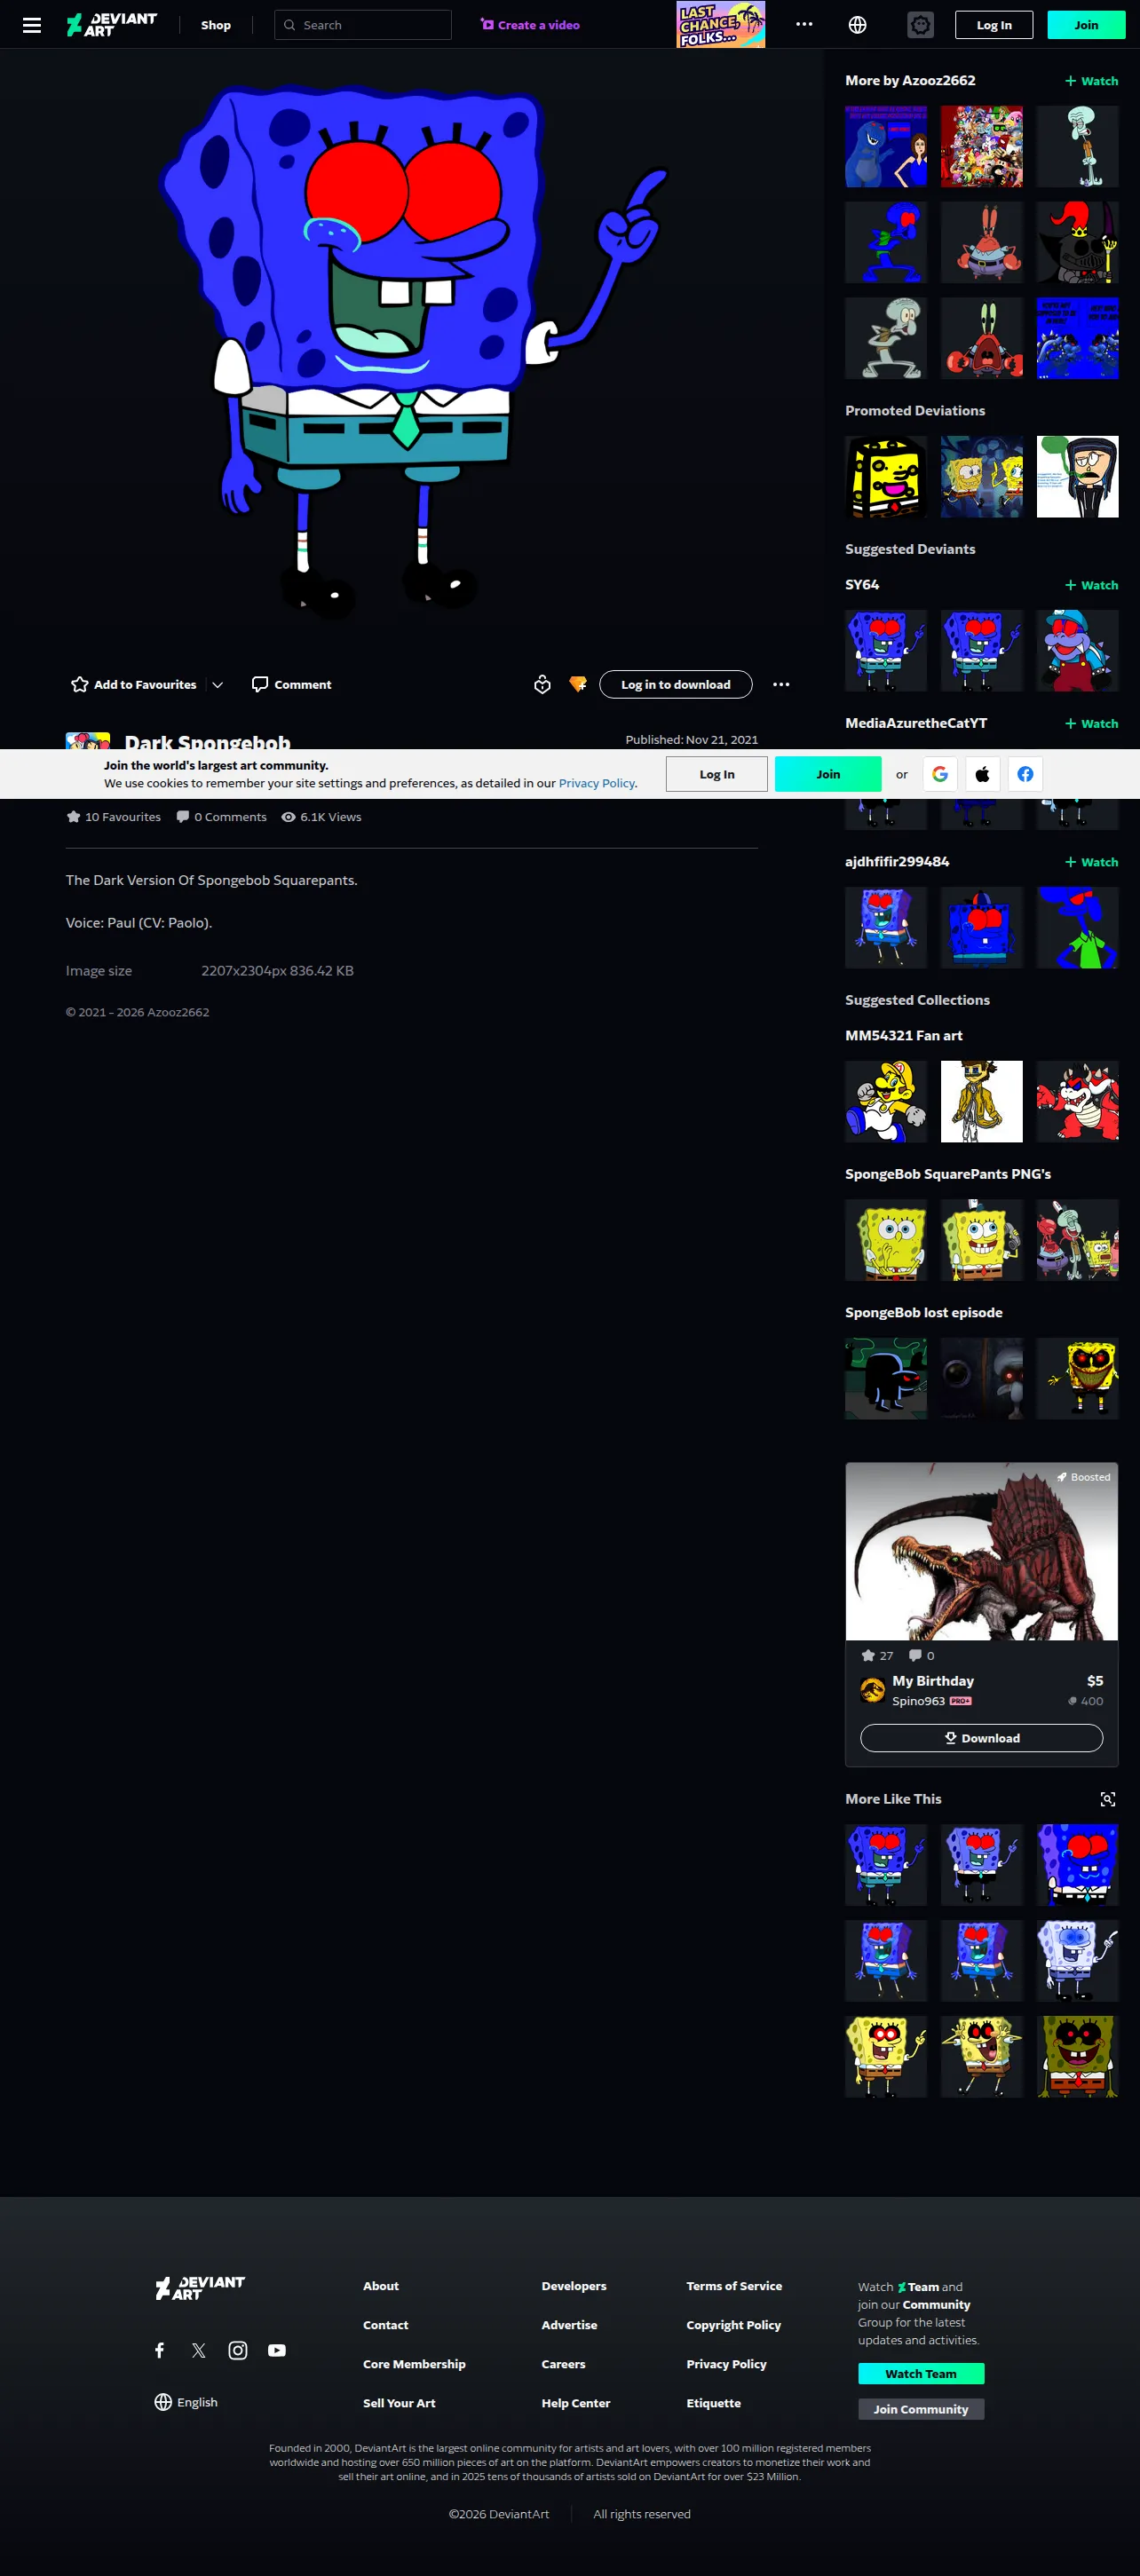This screenshot has height=2576, width=1140.
Task: Expand the favourites collection dropdown arrow
Action: coord(217,685)
